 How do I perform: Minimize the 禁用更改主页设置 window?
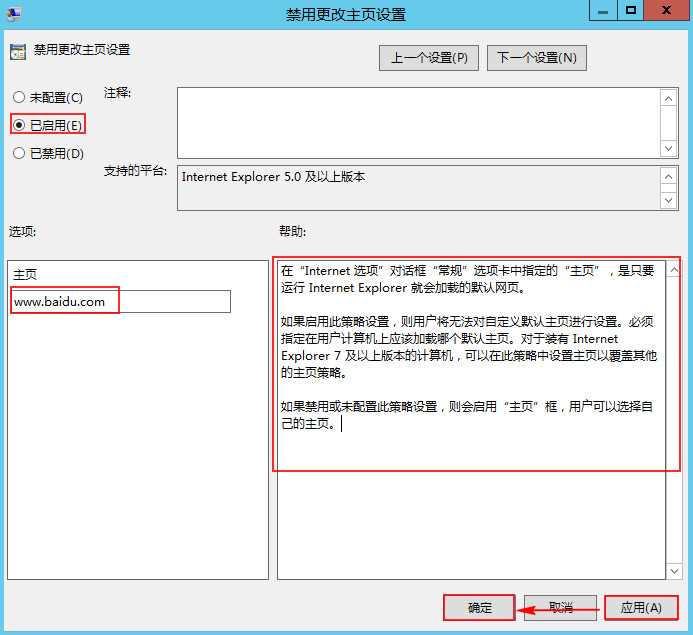pyautogui.click(x=603, y=11)
